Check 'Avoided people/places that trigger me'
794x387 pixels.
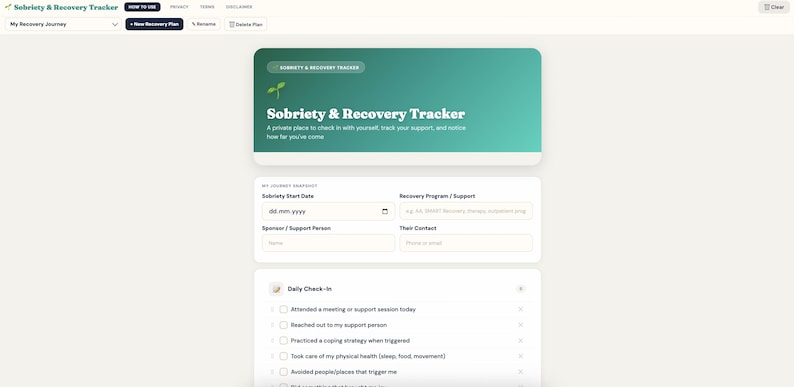click(x=284, y=372)
